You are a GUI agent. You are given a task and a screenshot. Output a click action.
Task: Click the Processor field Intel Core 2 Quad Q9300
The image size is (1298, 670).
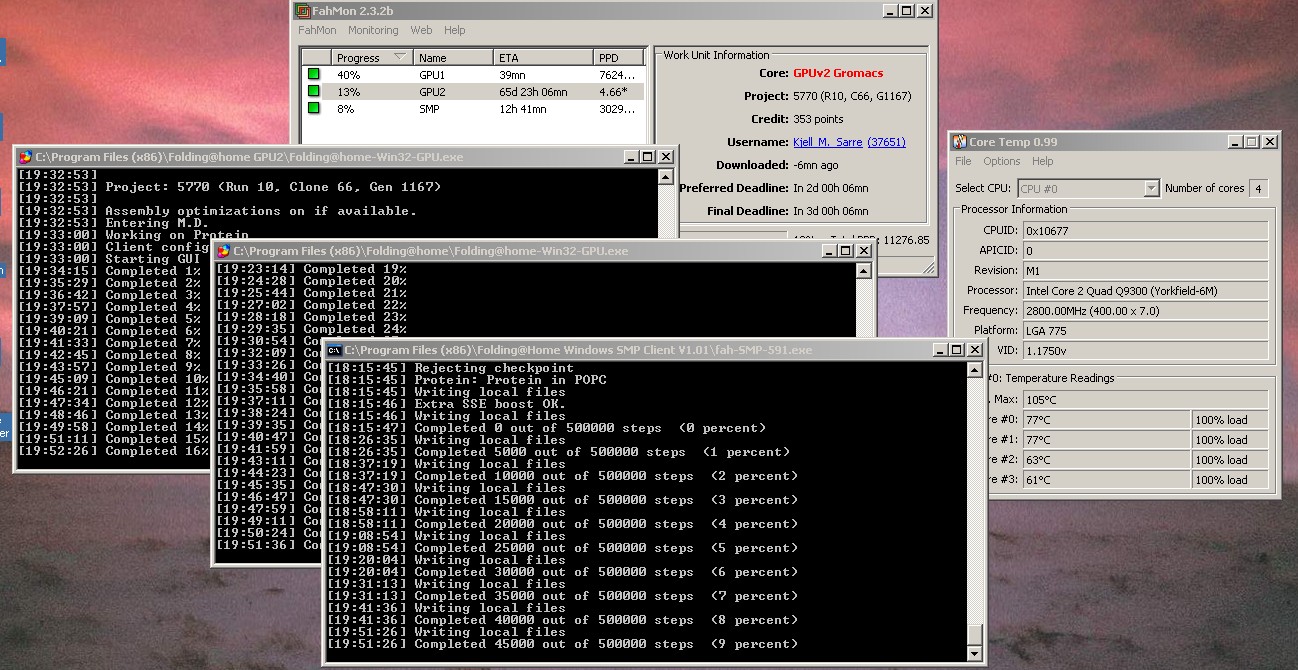[x=1145, y=291]
